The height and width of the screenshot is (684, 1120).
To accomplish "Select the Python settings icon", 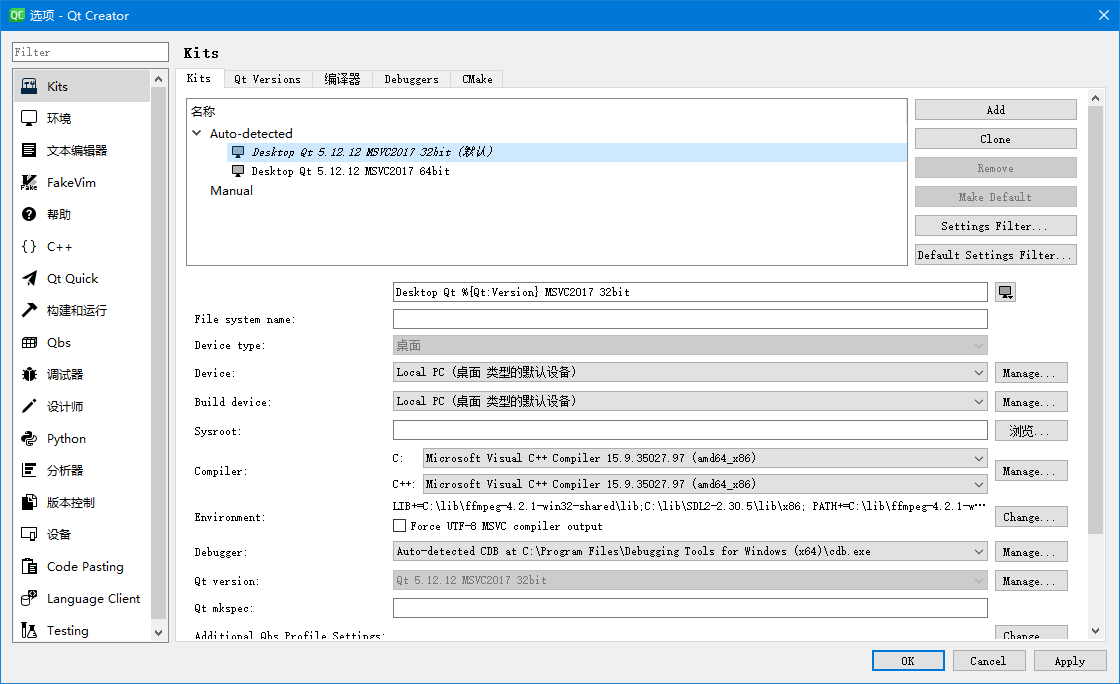I will pyautogui.click(x=29, y=438).
